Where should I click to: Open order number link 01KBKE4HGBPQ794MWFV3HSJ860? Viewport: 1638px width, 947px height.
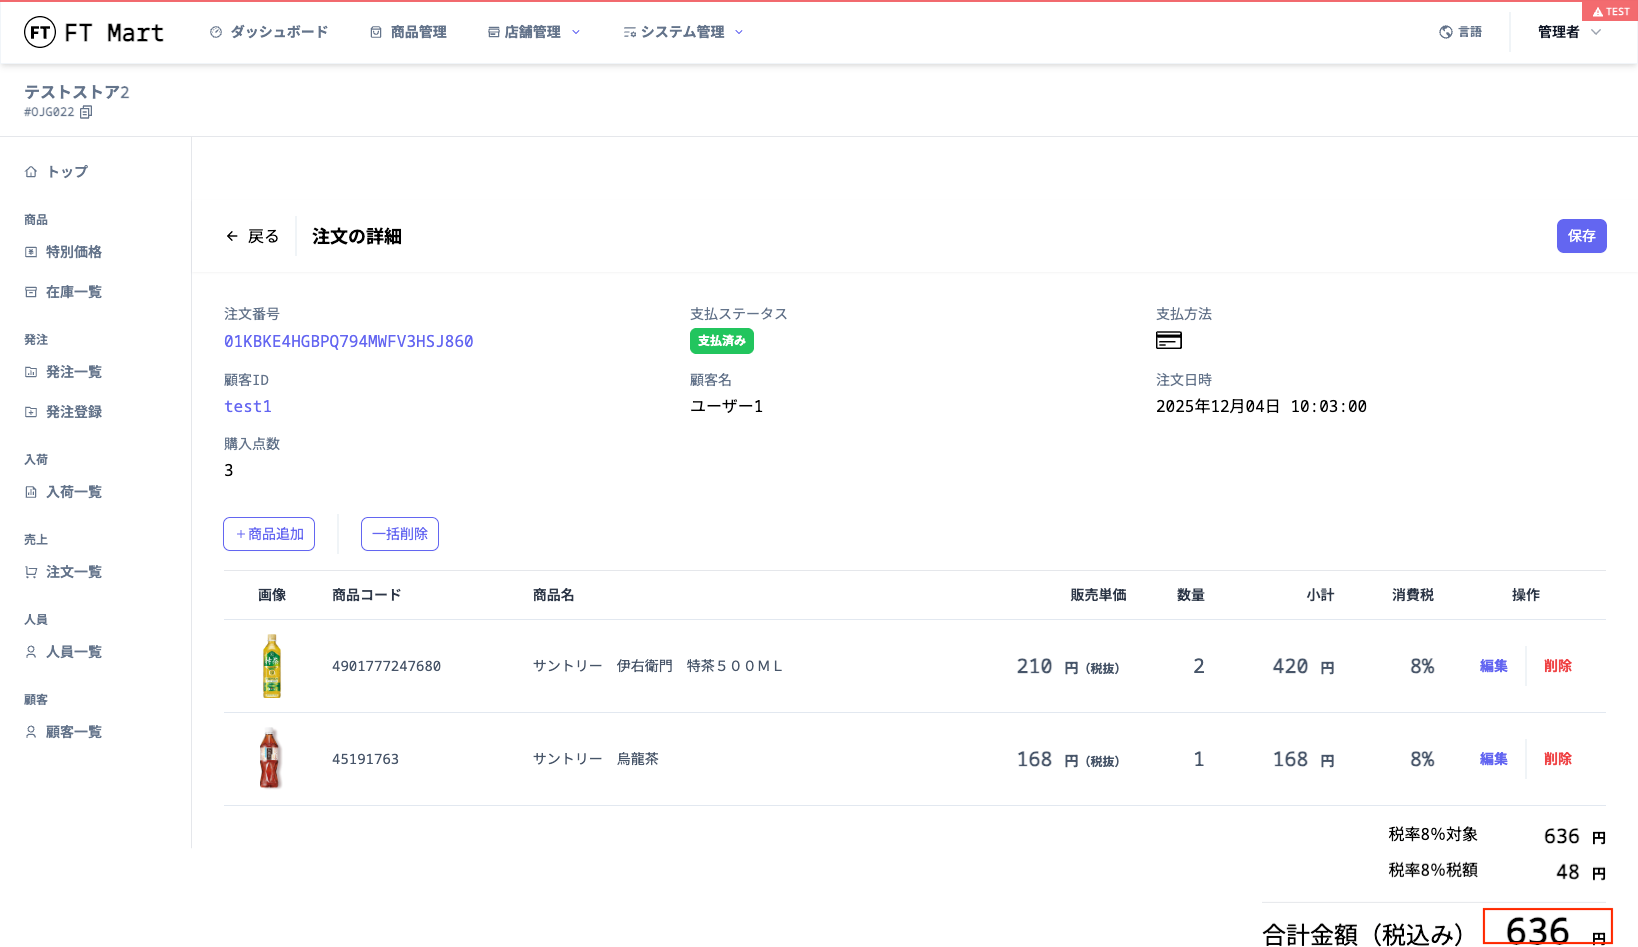coord(349,341)
